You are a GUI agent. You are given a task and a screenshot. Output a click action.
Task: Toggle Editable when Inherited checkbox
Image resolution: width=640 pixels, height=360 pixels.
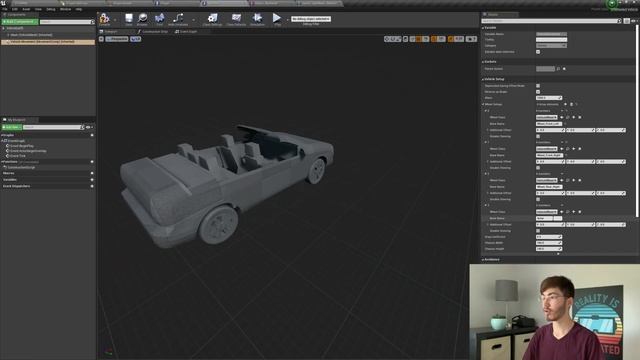tap(538, 52)
